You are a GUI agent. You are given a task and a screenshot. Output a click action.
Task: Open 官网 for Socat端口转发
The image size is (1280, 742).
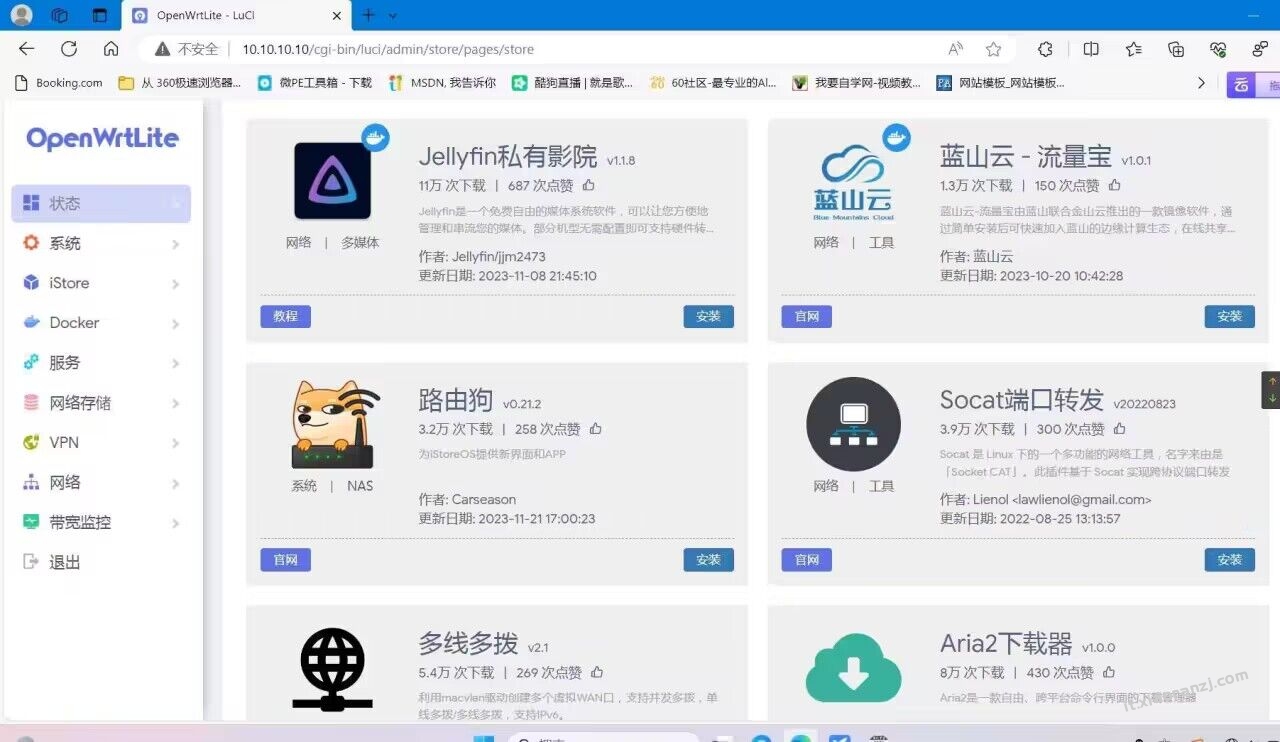point(807,560)
